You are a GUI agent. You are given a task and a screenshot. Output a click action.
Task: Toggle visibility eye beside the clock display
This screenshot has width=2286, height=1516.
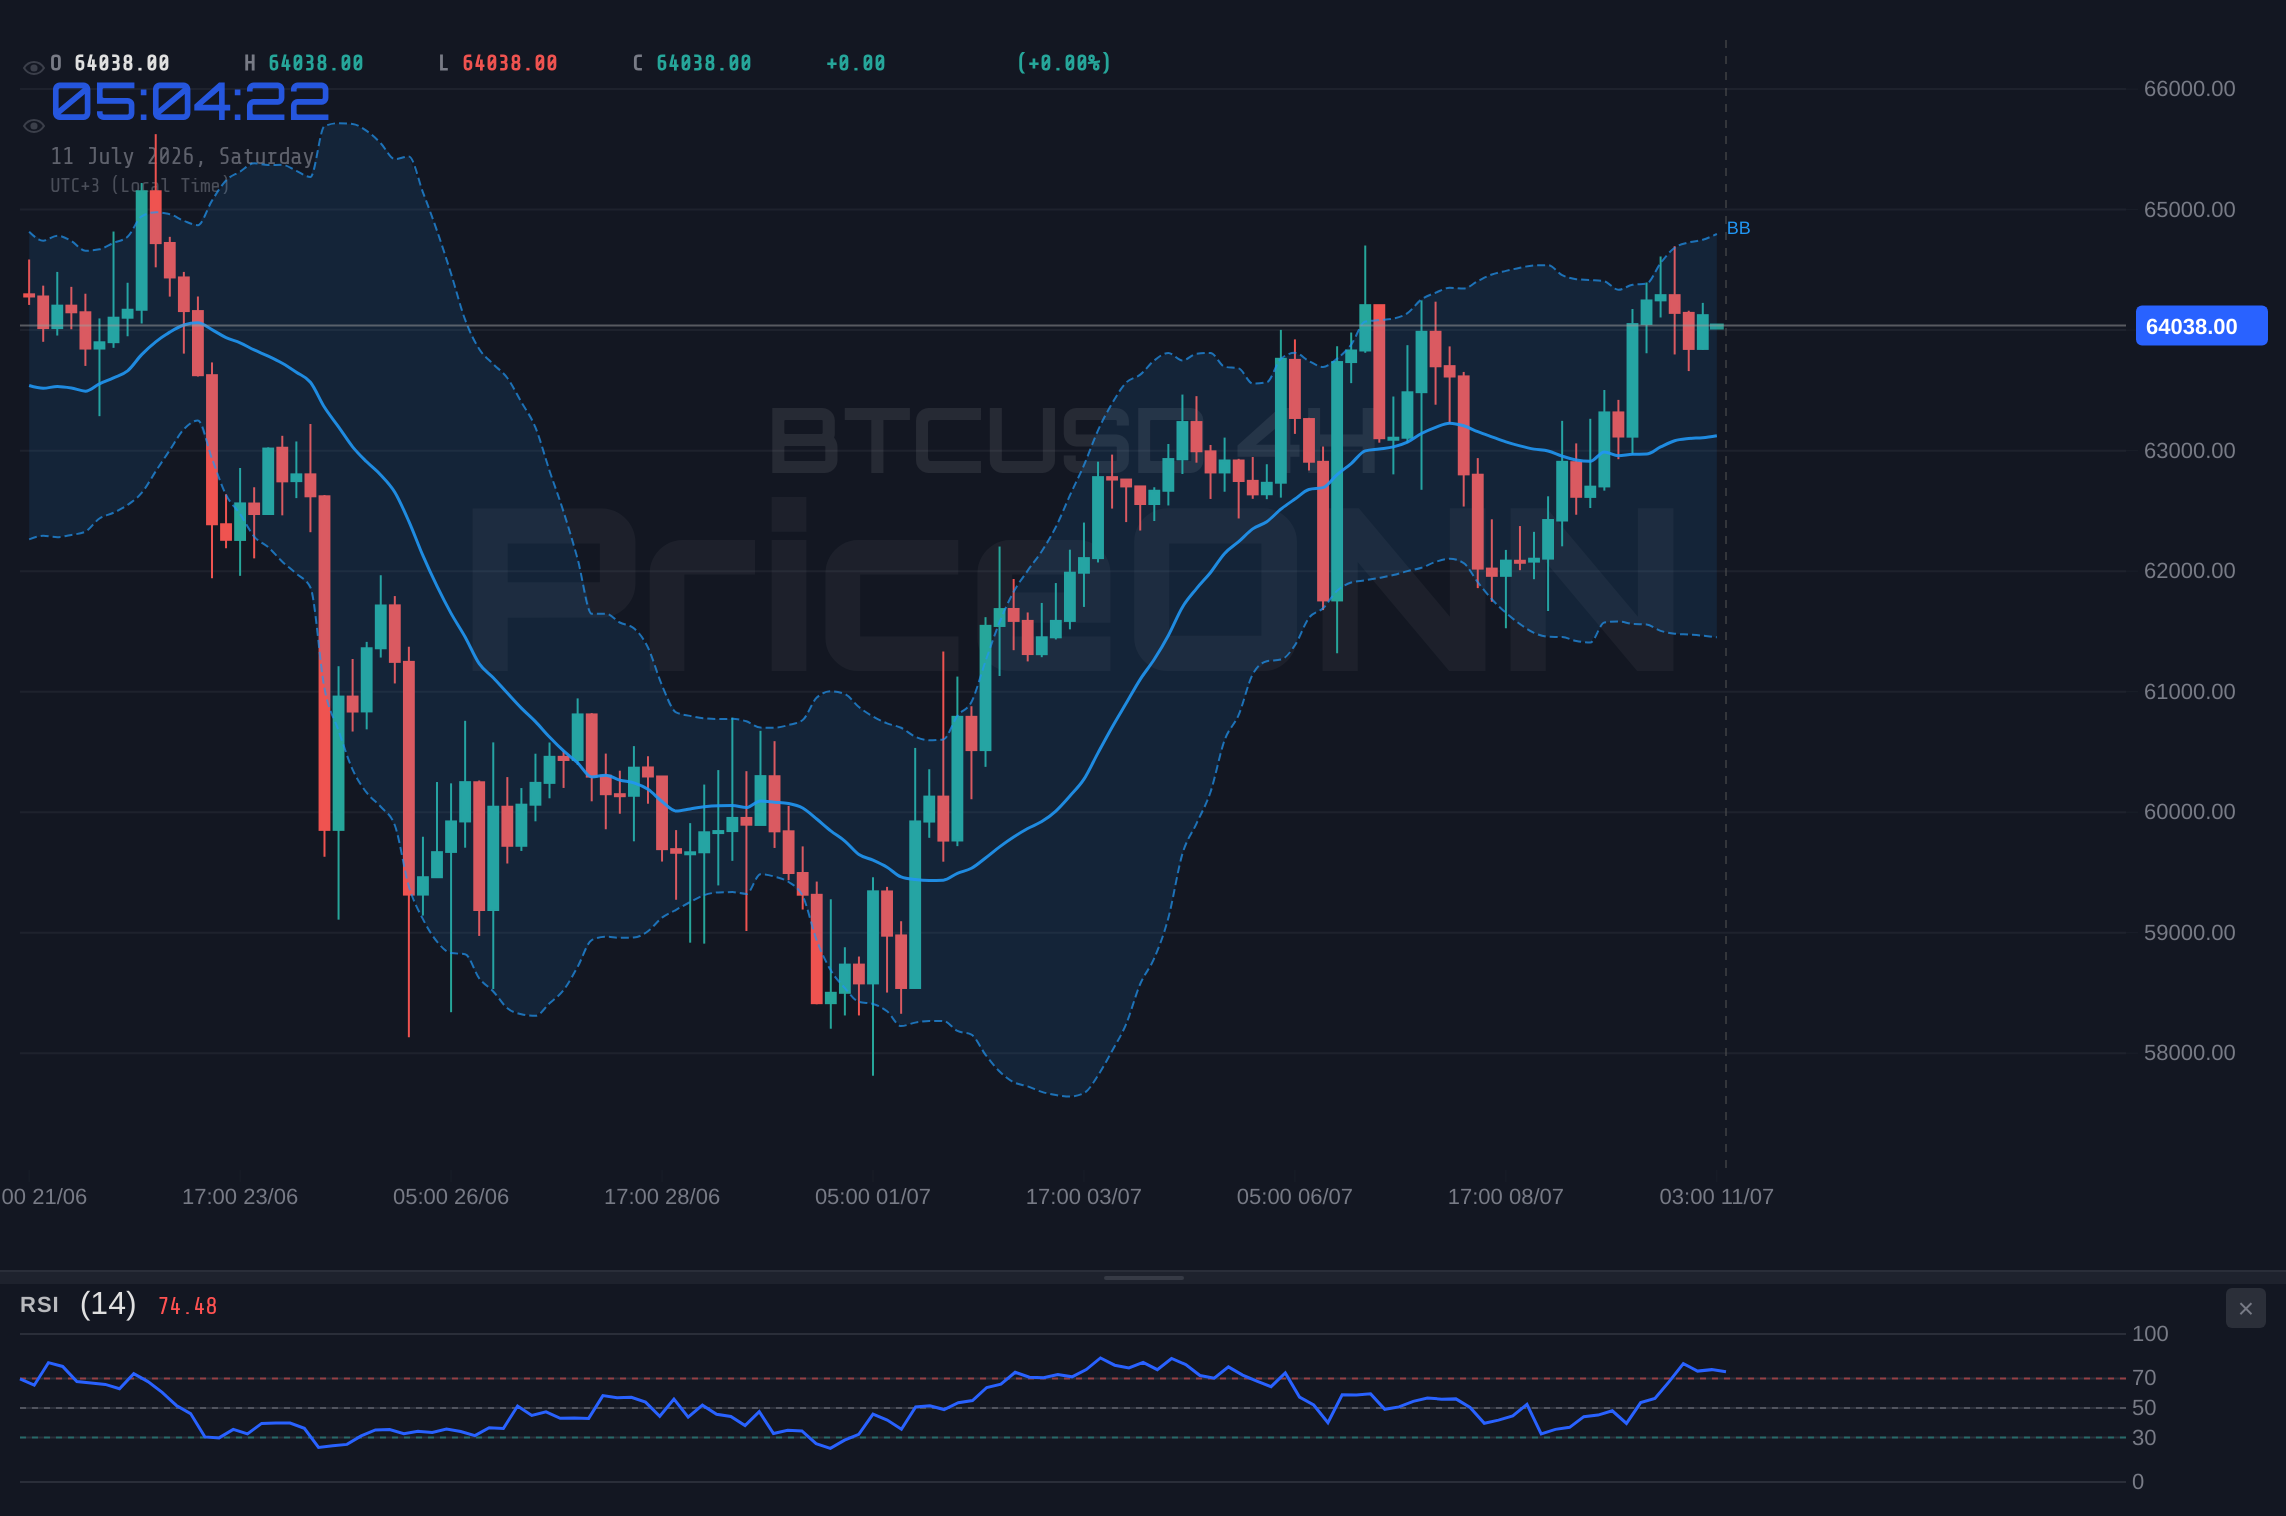click(33, 126)
